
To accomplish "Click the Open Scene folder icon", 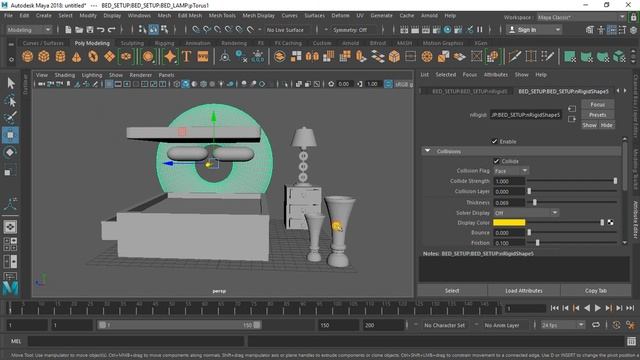I will 79,29.
